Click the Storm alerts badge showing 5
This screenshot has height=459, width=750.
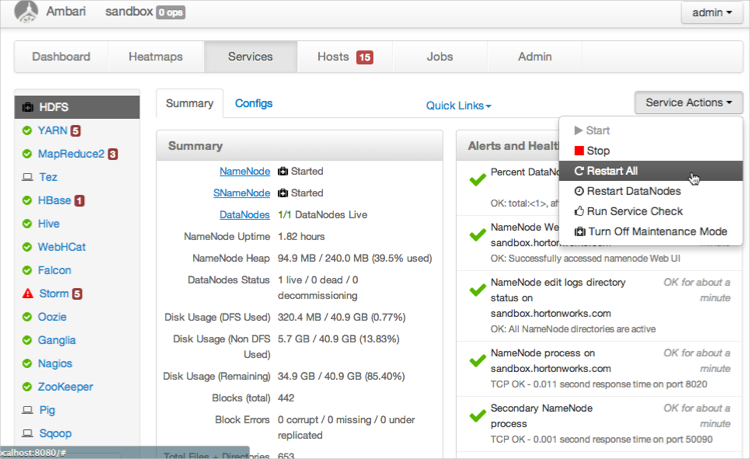click(x=77, y=294)
